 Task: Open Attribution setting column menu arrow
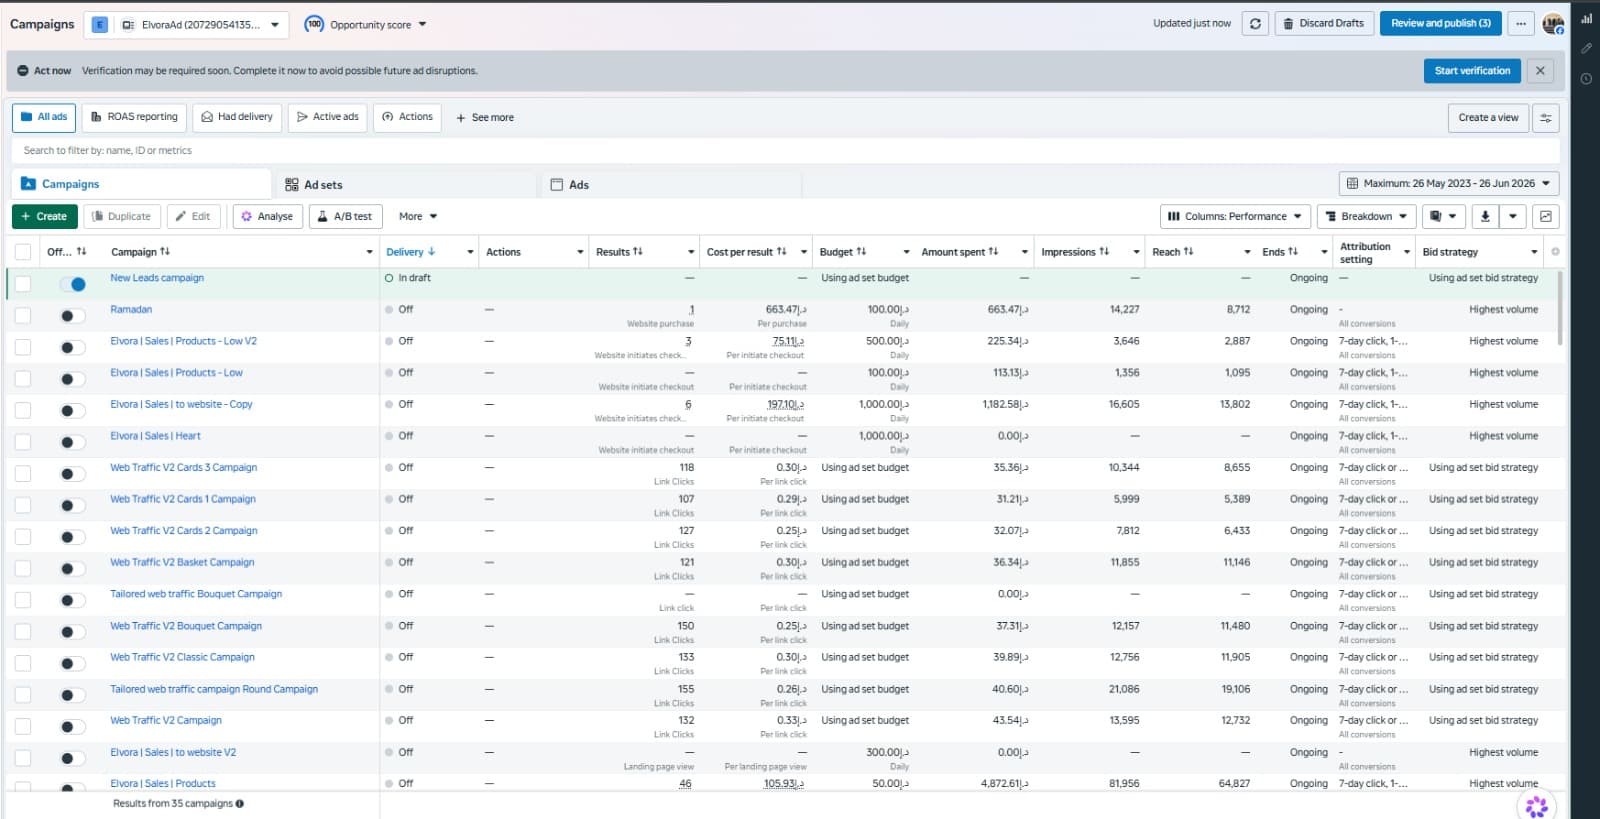click(x=1407, y=252)
